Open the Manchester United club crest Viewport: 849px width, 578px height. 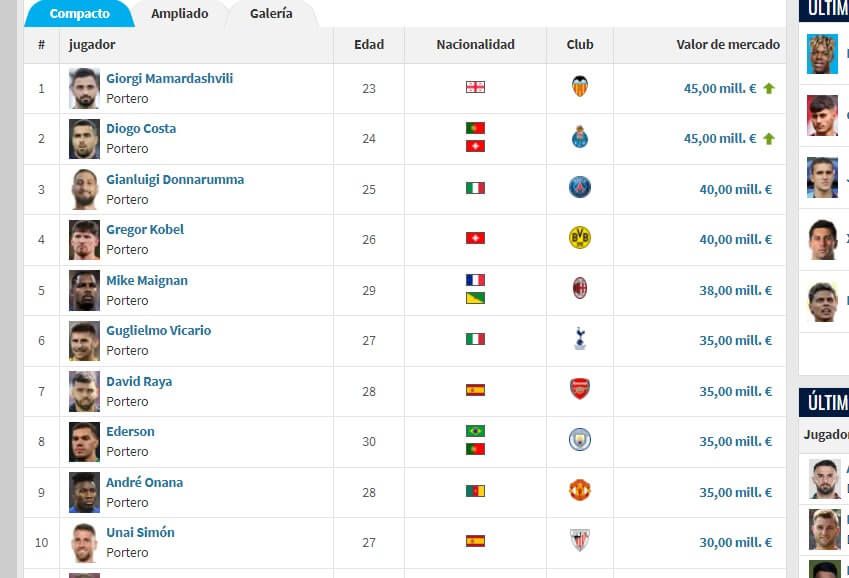click(580, 492)
